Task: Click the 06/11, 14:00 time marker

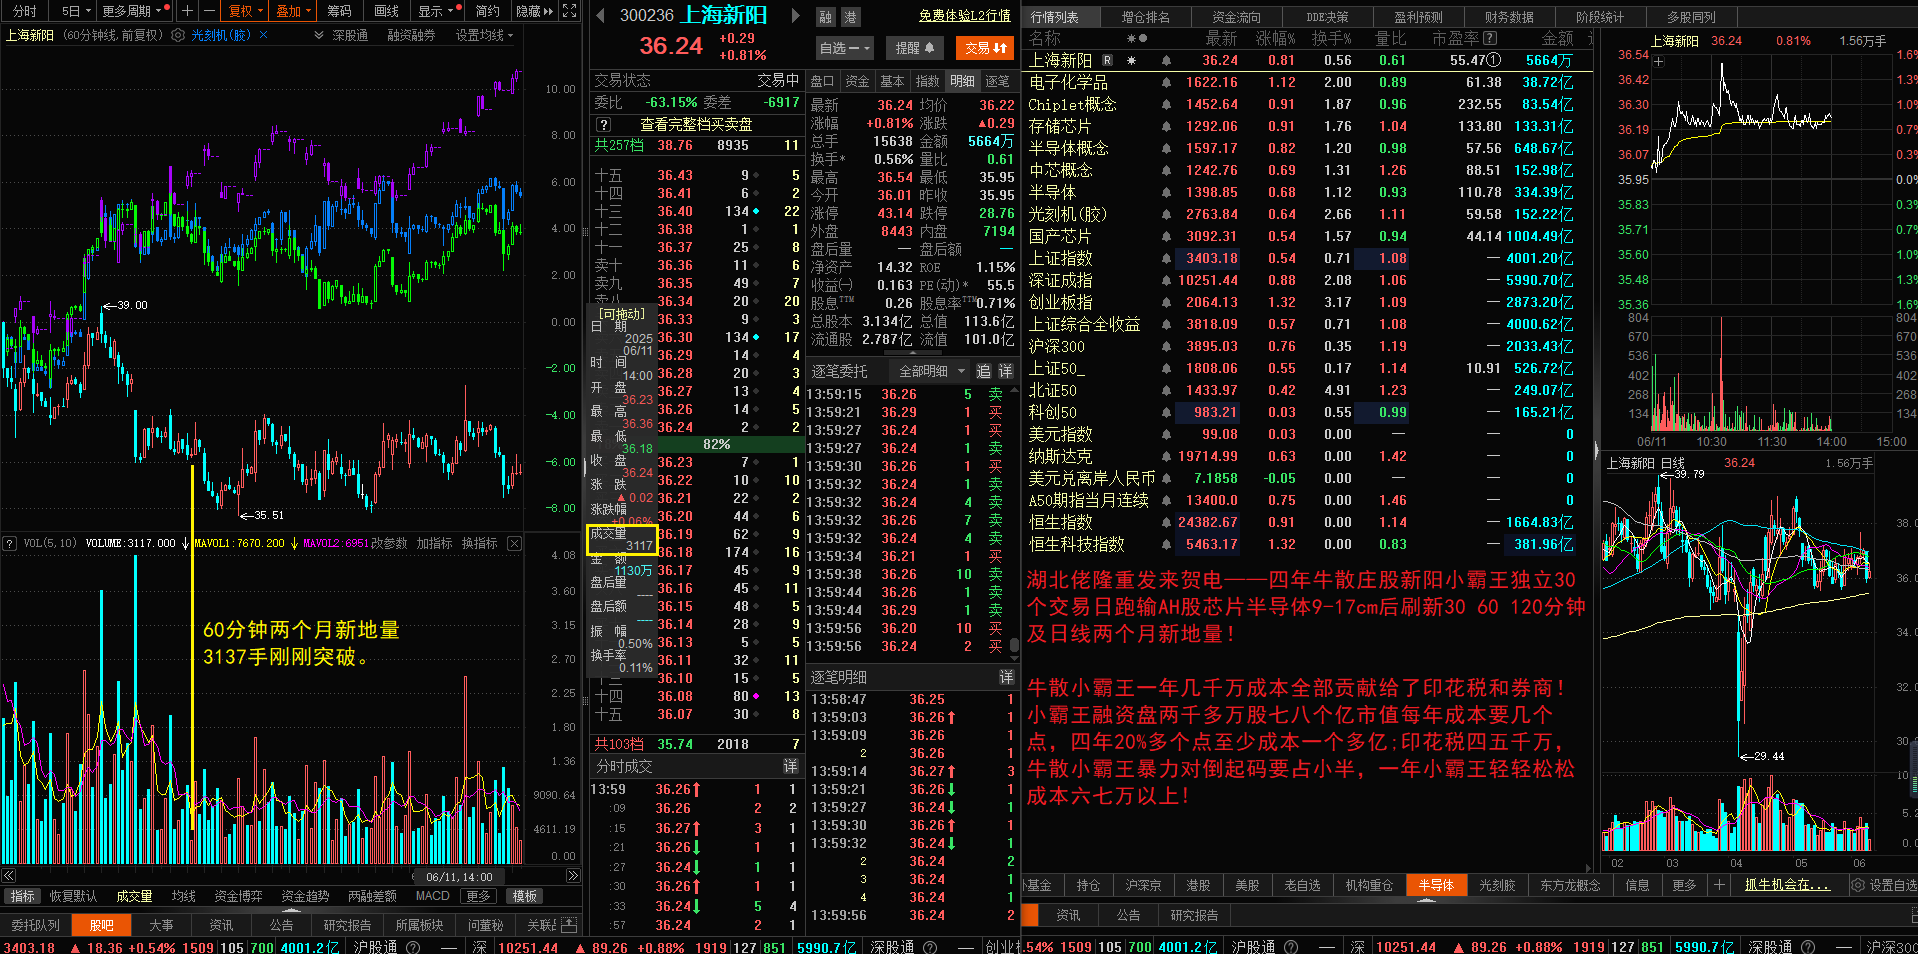Action: point(459,877)
